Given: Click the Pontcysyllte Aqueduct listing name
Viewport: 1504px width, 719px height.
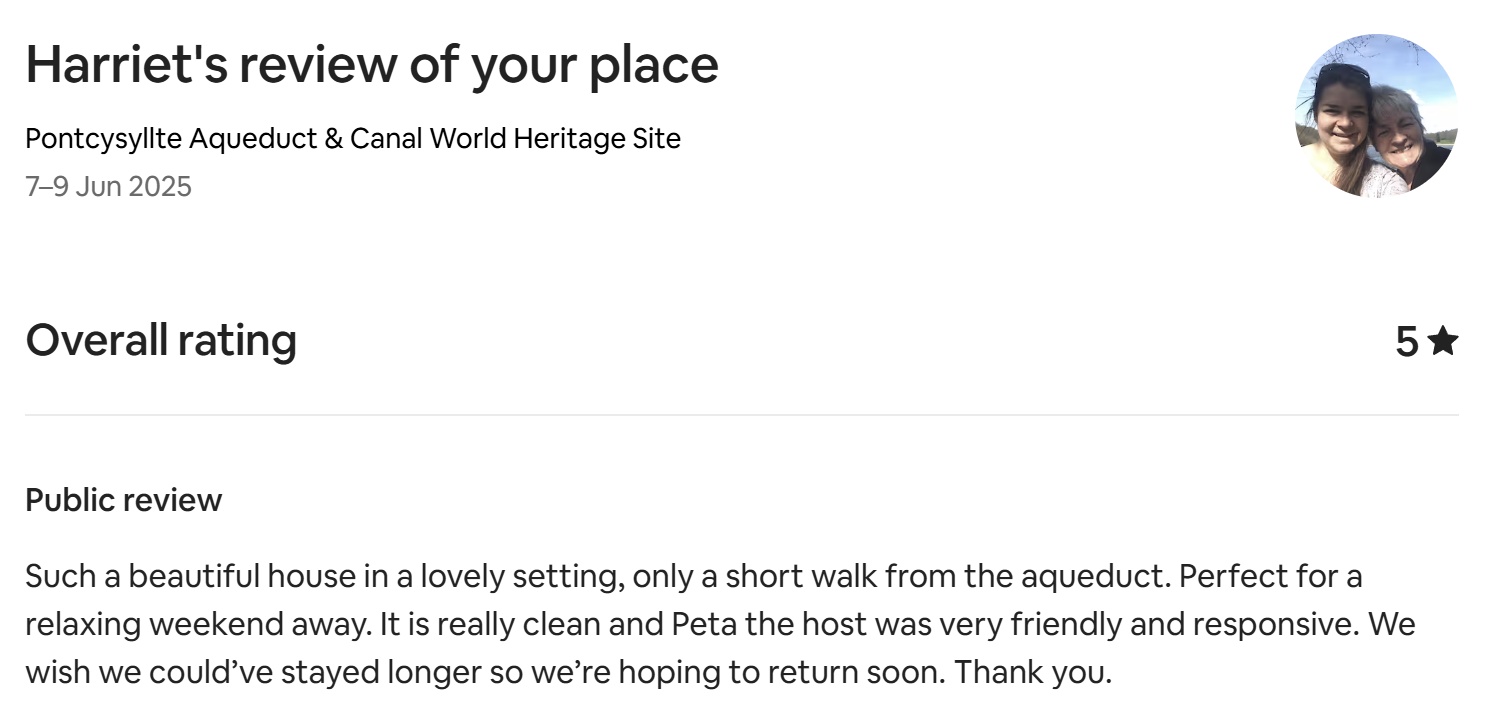Looking at the screenshot, I should coord(352,138).
